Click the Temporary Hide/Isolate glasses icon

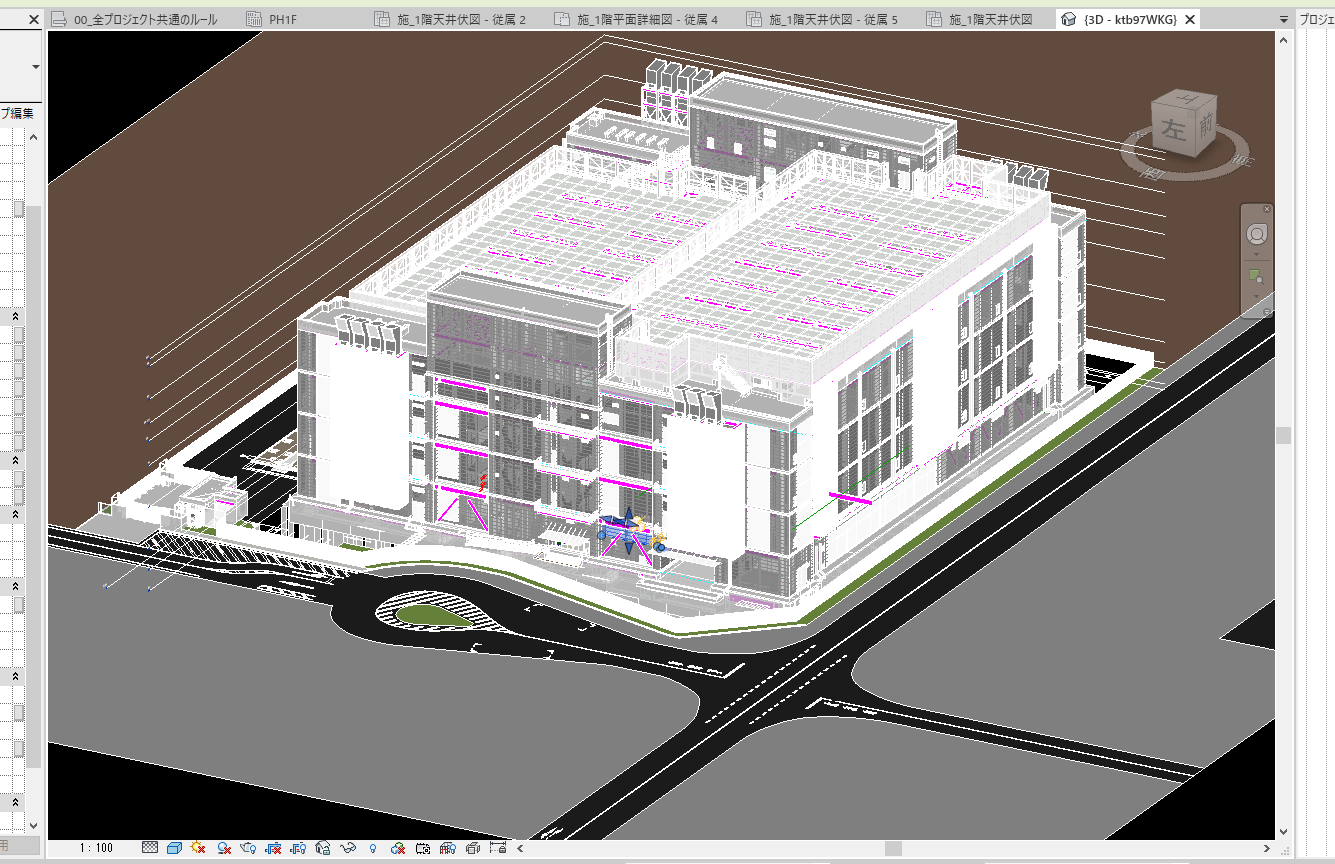(x=348, y=848)
